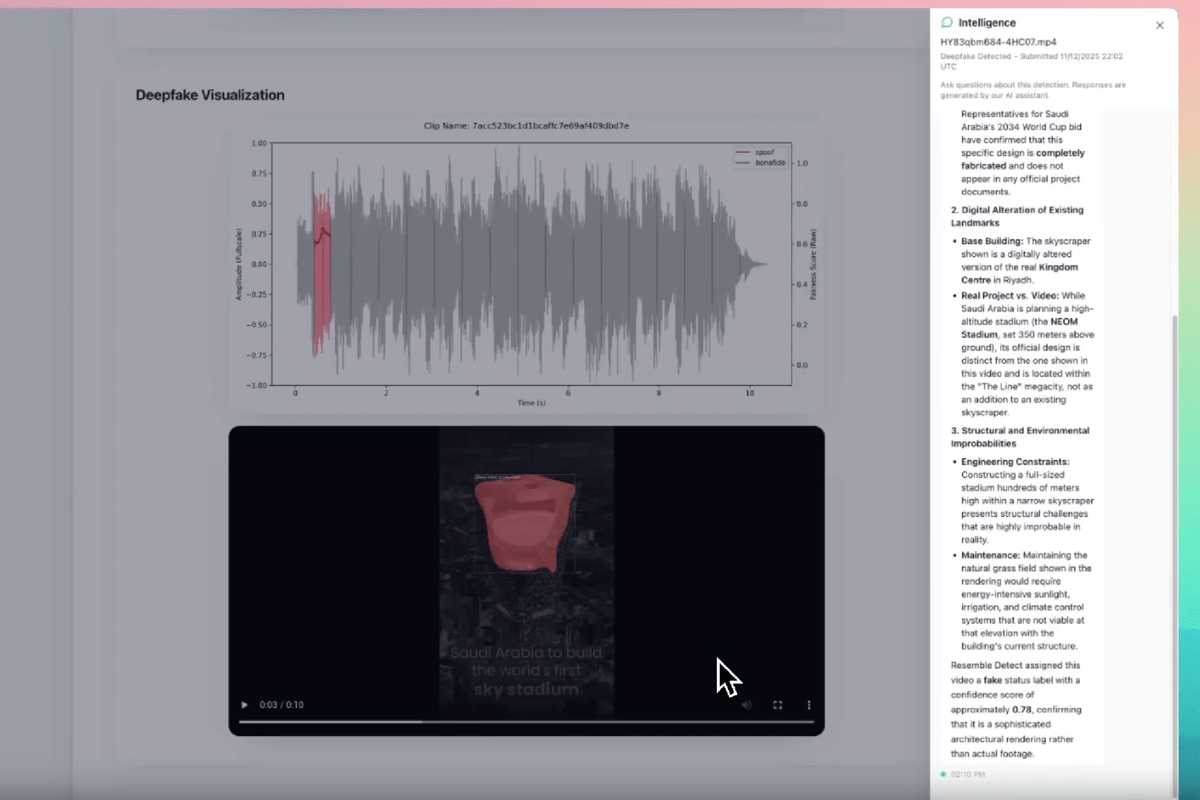Click the red mask overlay in video
The image size is (1200, 800).
click(525, 520)
